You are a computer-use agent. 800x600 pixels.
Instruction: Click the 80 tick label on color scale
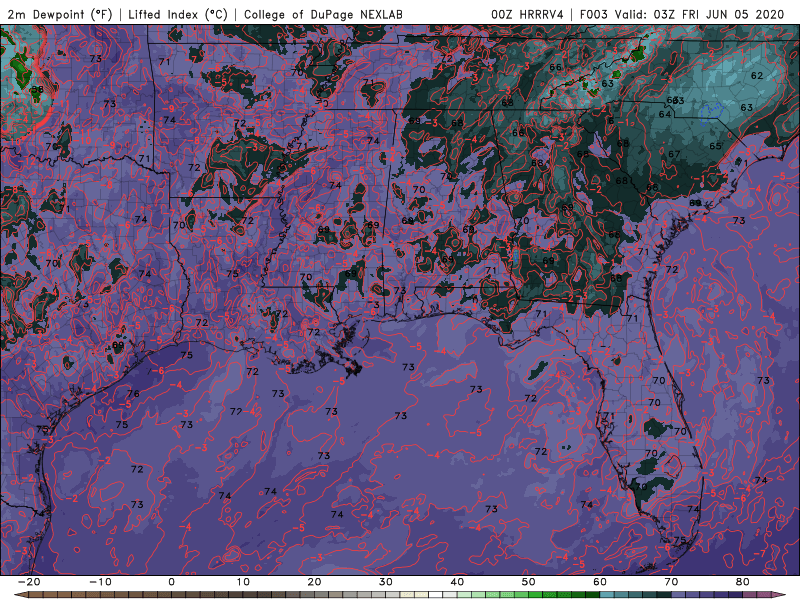[743, 582]
